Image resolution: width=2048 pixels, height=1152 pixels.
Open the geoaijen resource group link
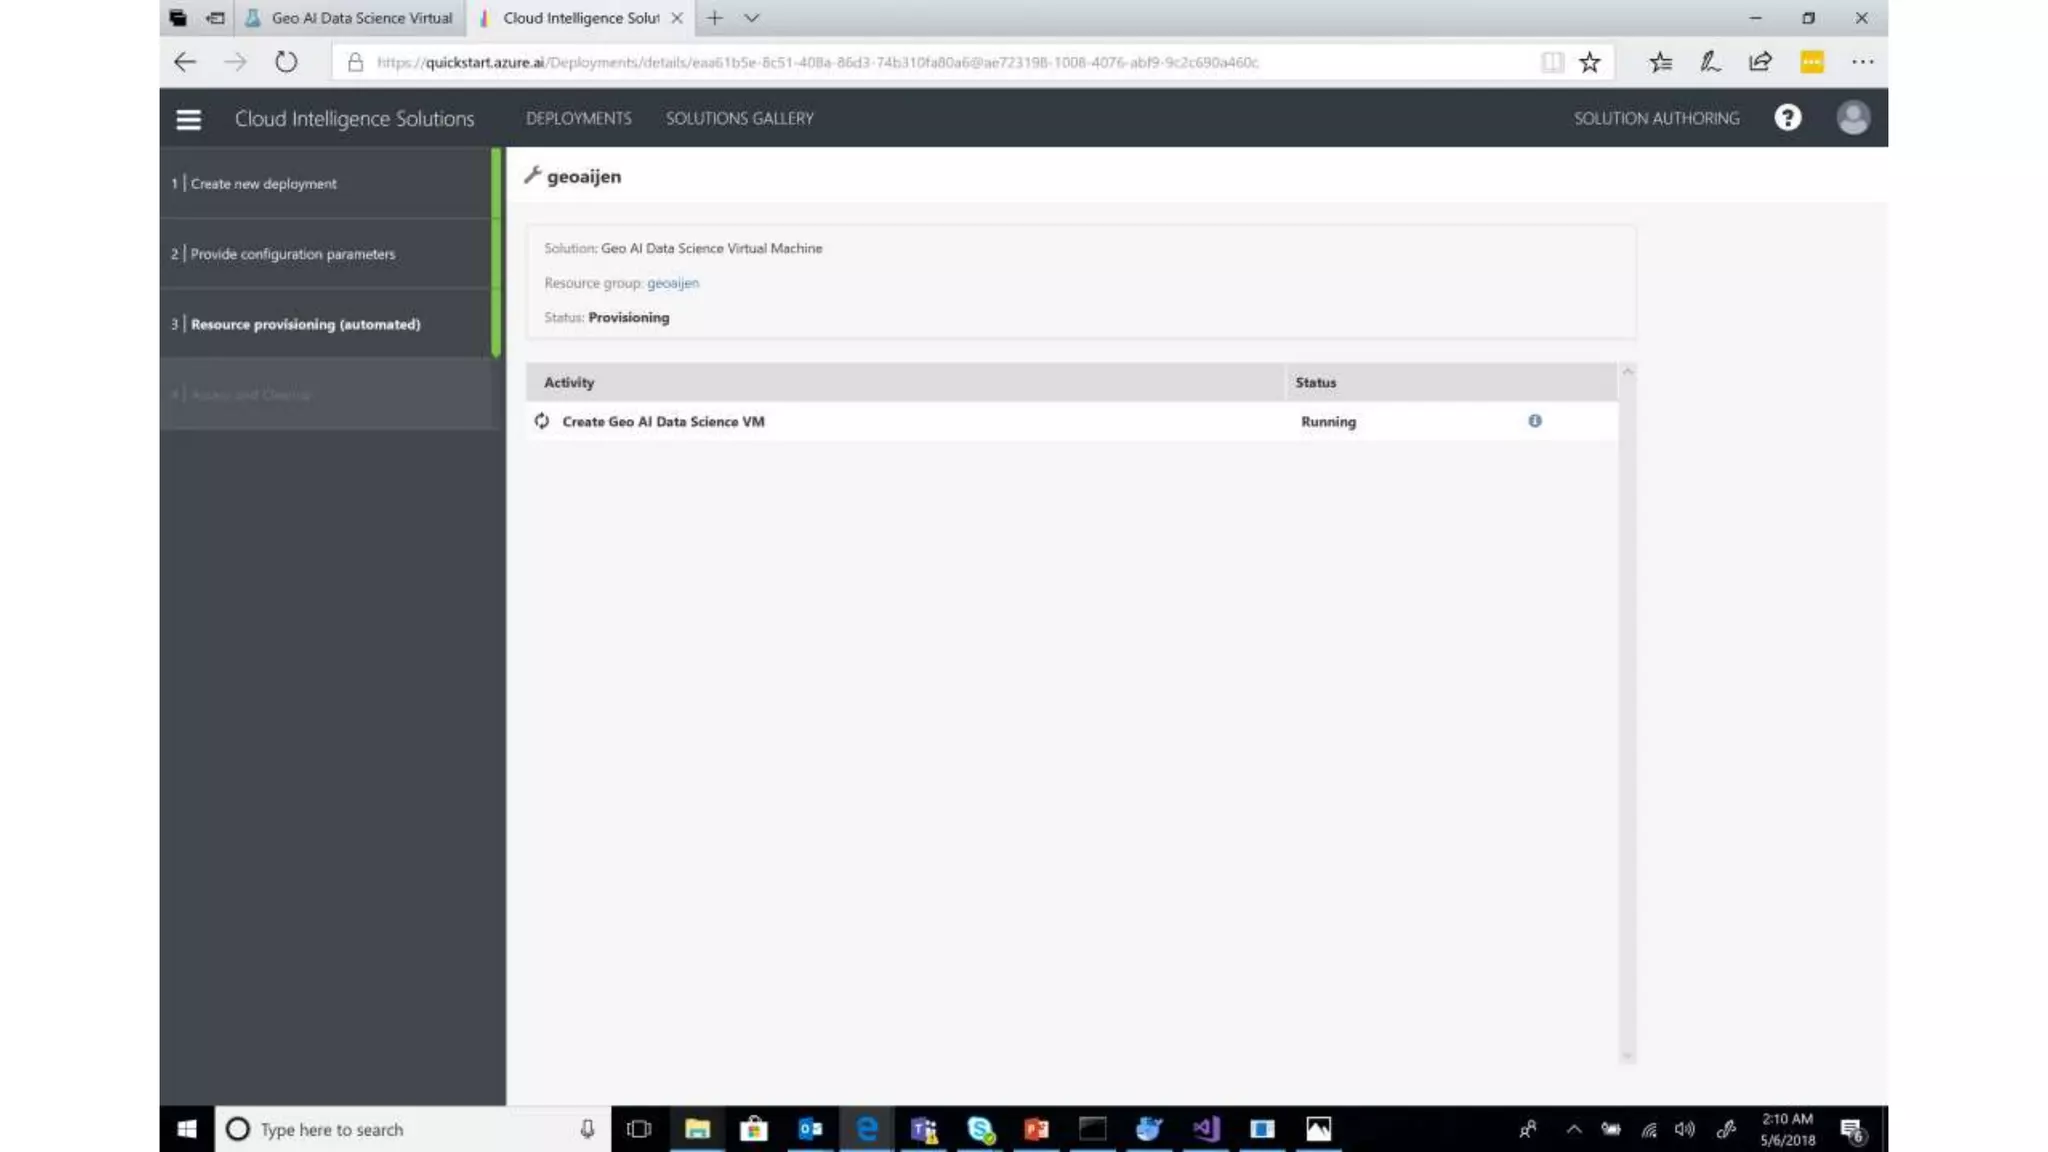672,283
